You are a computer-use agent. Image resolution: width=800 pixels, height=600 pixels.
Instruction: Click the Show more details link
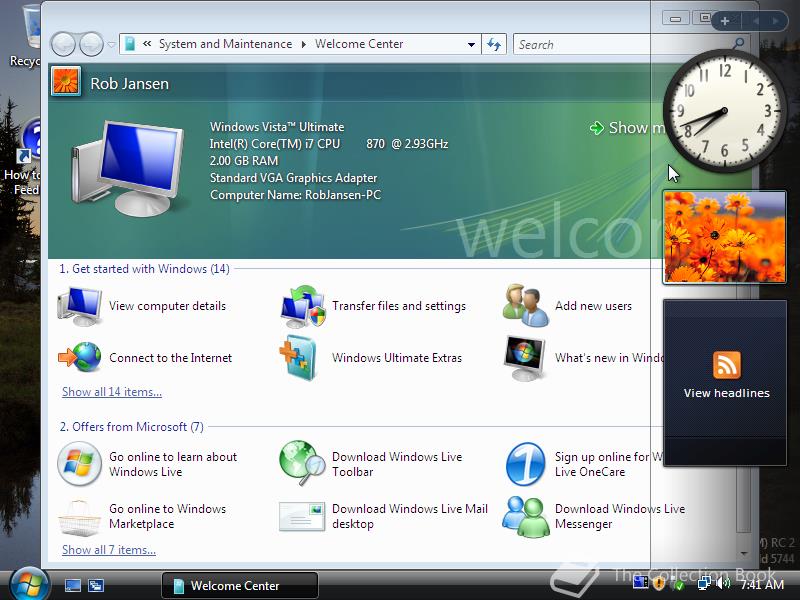pos(628,128)
